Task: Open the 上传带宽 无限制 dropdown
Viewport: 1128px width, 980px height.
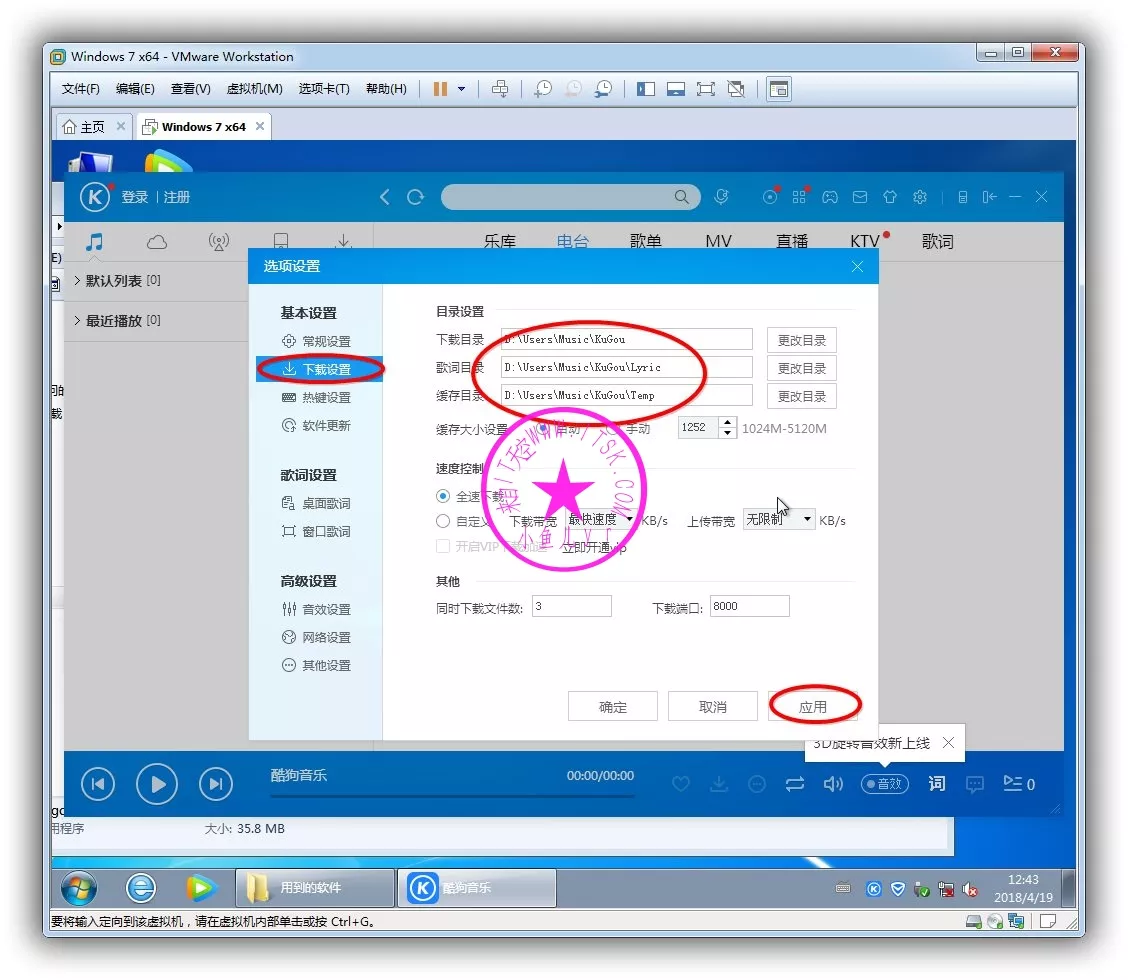Action: click(779, 520)
